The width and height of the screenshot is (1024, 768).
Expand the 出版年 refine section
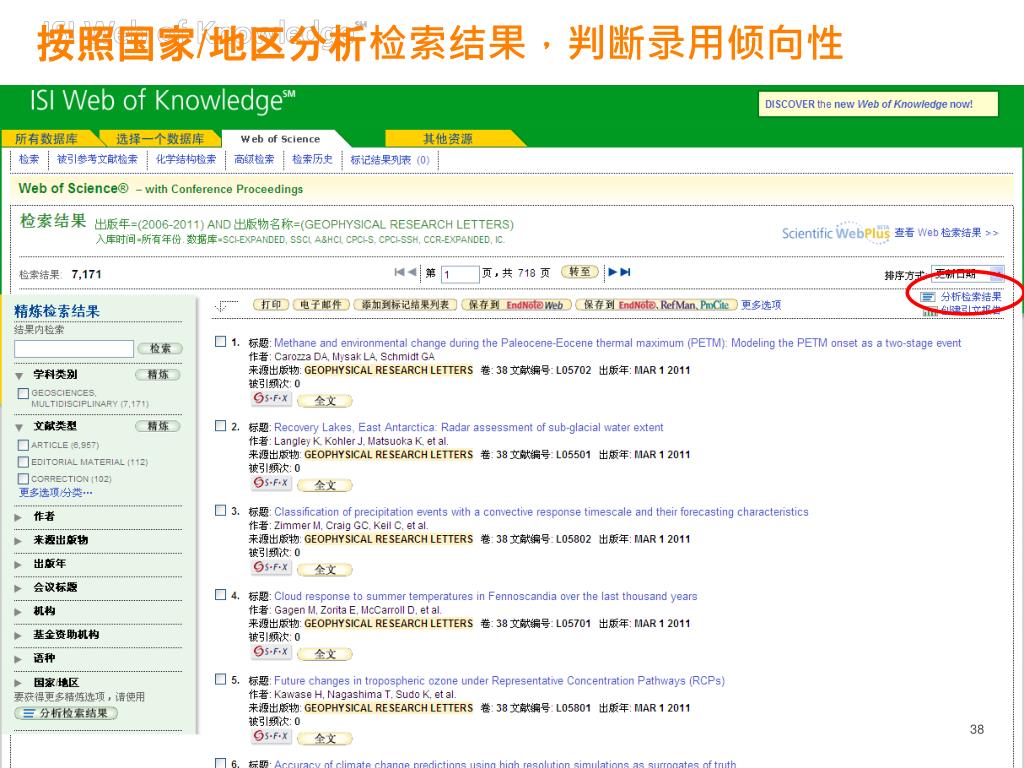18,564
